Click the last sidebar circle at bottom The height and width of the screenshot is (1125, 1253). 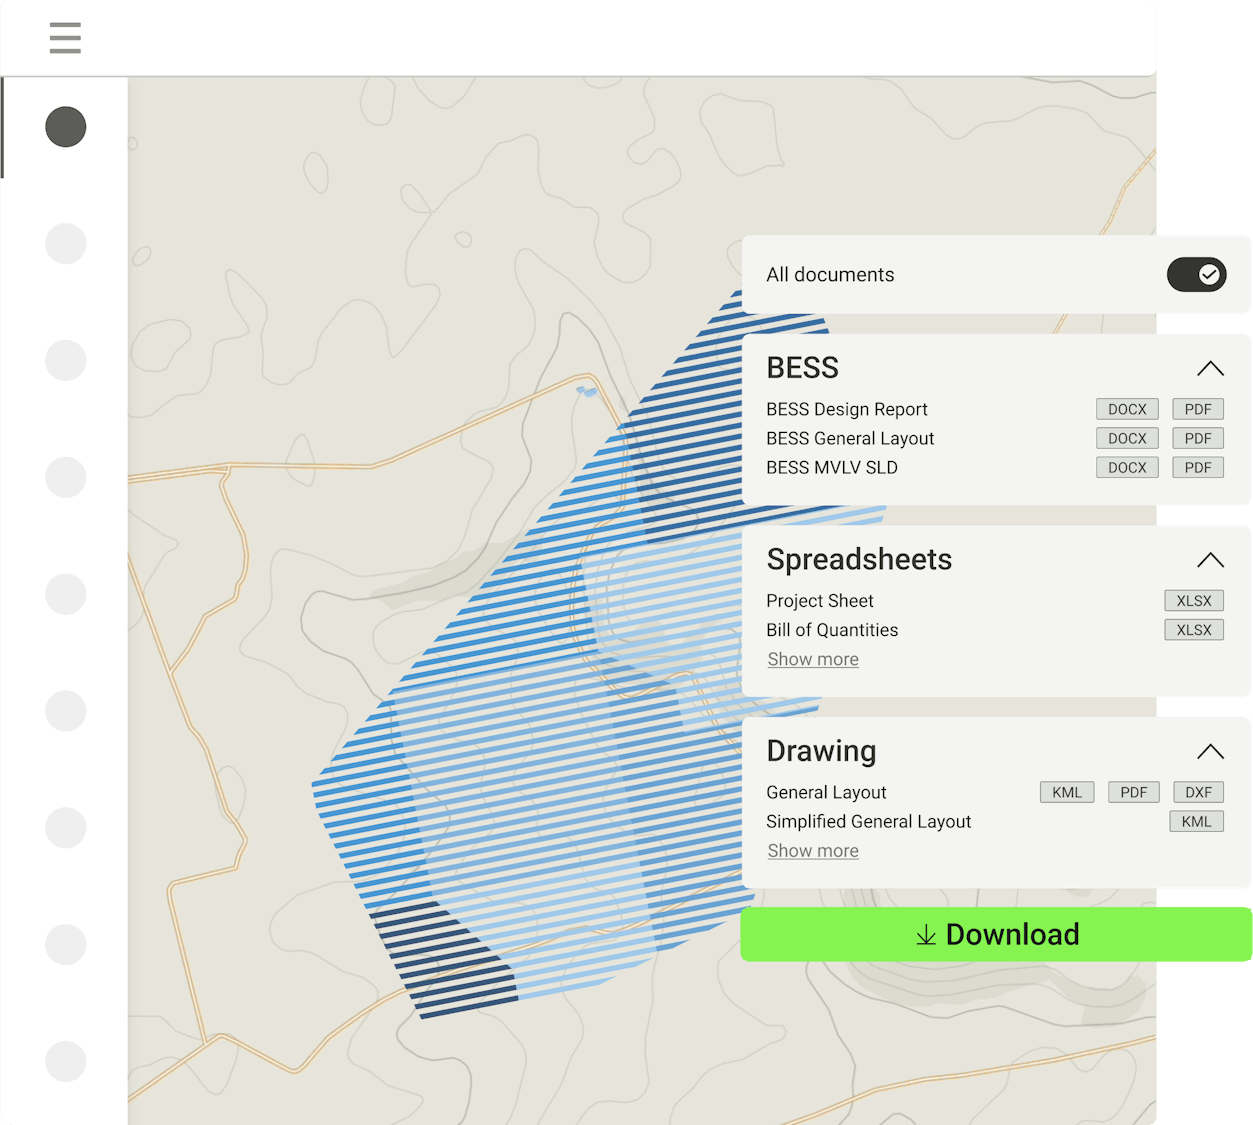pyautogui.click(x=66, y=1061)
